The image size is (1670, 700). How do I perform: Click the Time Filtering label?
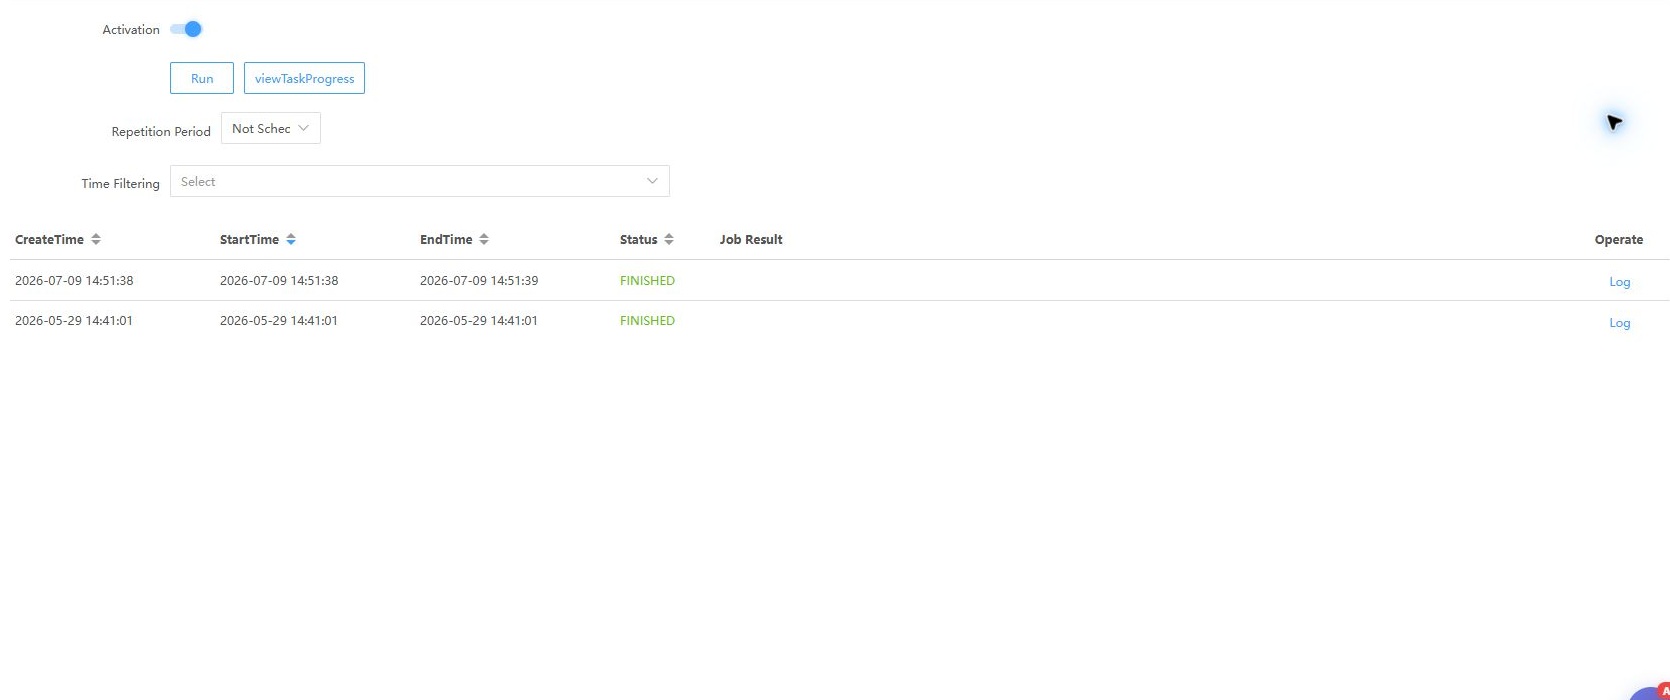click(x=120, y=183)
